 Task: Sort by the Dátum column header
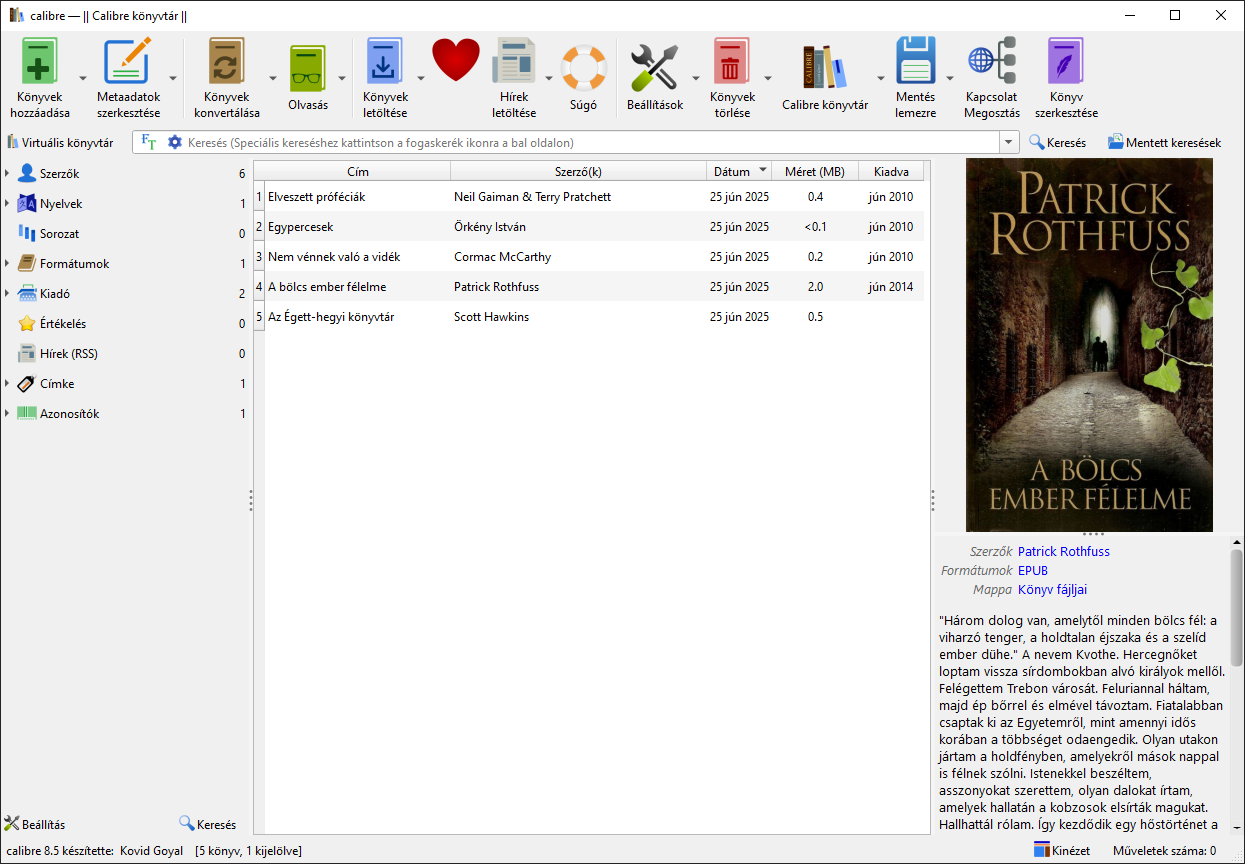pos(739,171)
